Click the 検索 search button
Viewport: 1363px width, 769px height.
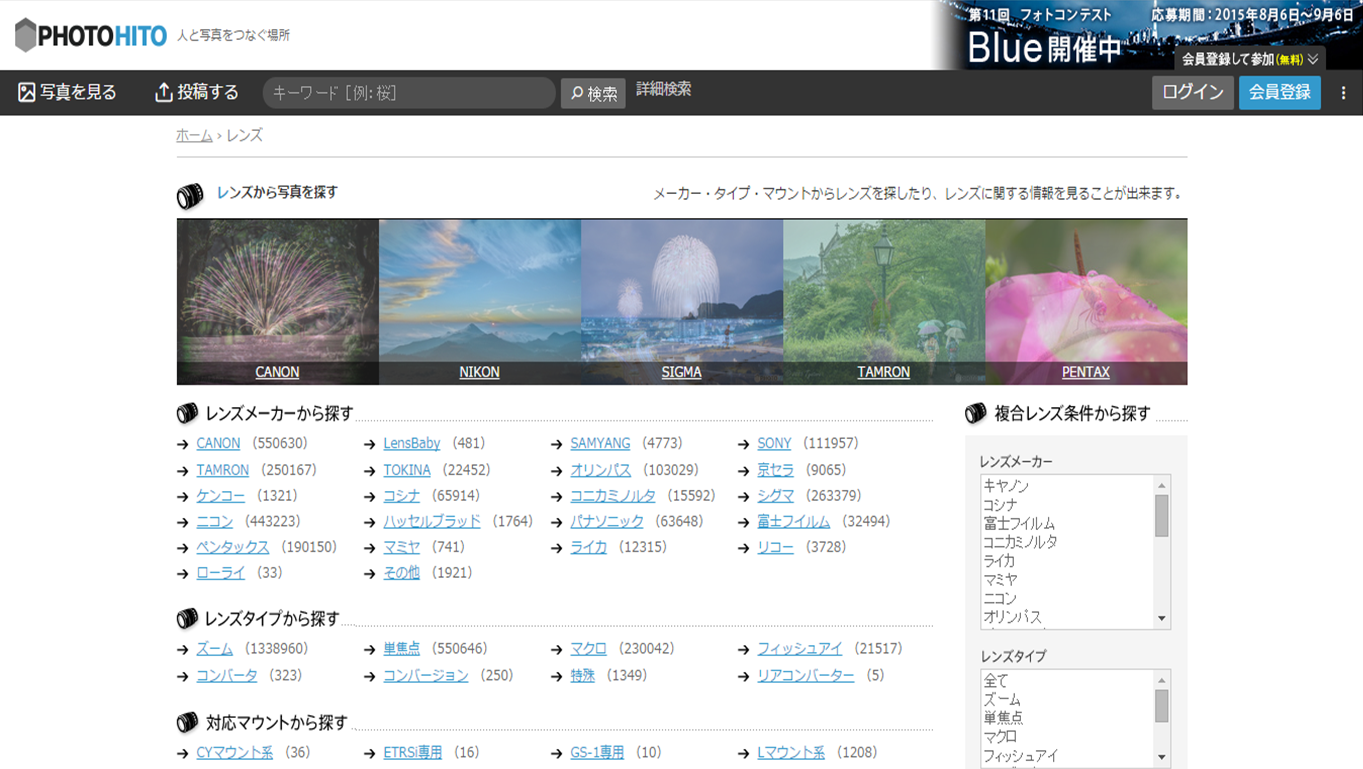coord(593,94)
